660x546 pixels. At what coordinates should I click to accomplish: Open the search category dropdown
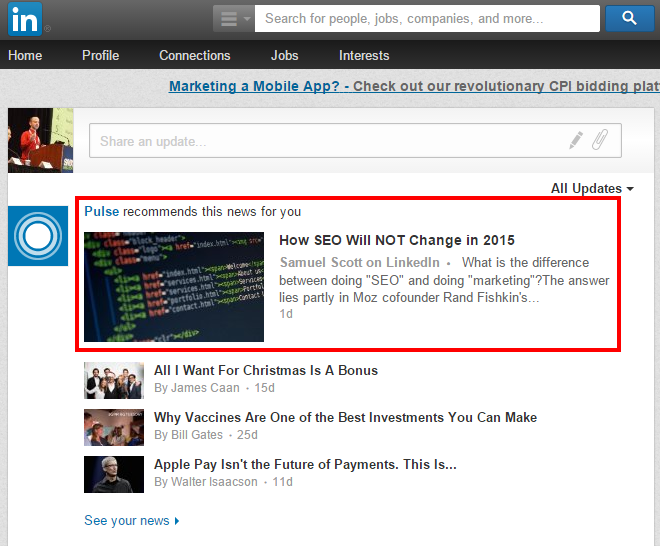point(234,19)
